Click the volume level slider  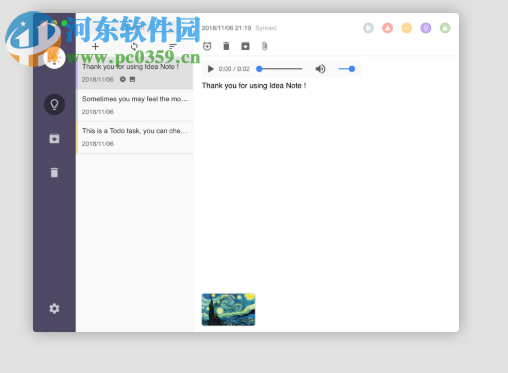347,69
